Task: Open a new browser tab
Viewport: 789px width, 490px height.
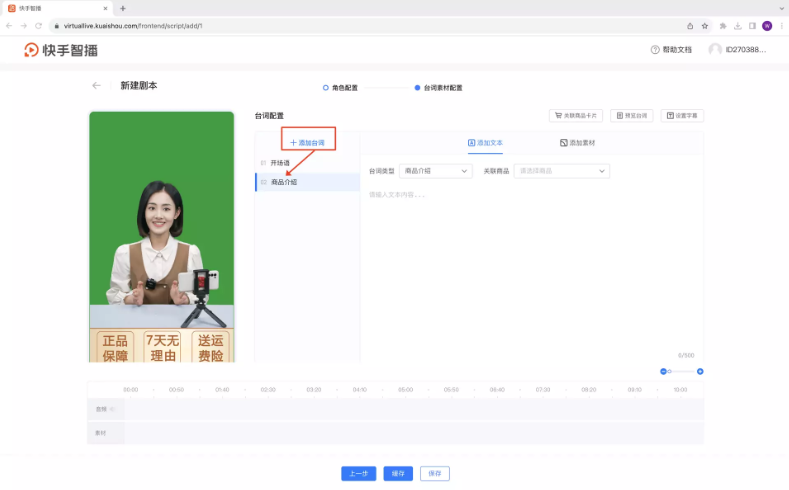Action: pos(123,8)
